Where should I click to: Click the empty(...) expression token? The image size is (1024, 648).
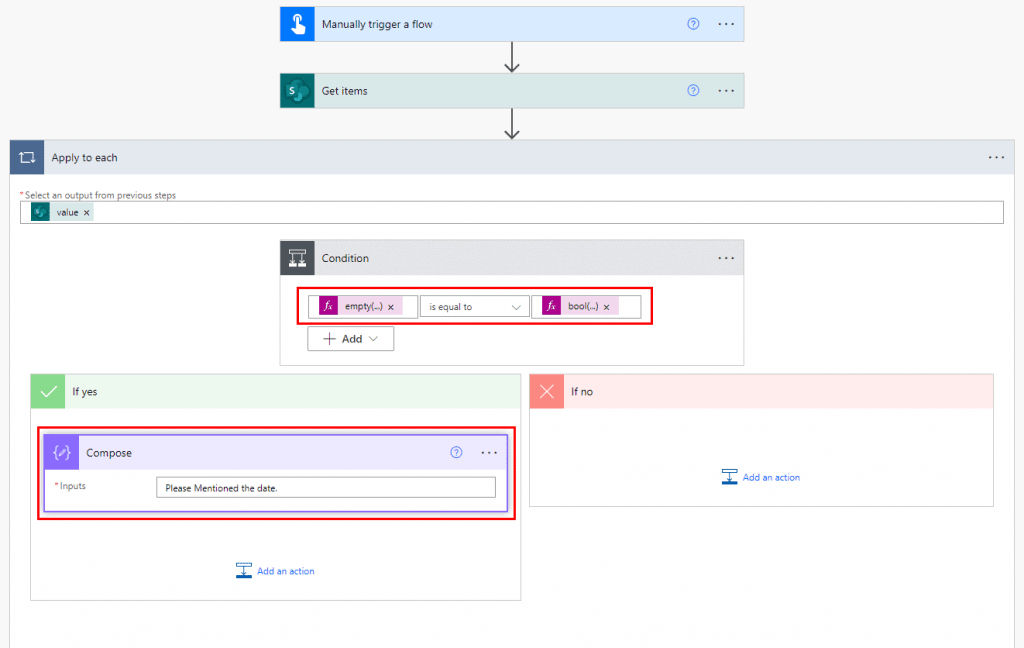click(360, 306)
